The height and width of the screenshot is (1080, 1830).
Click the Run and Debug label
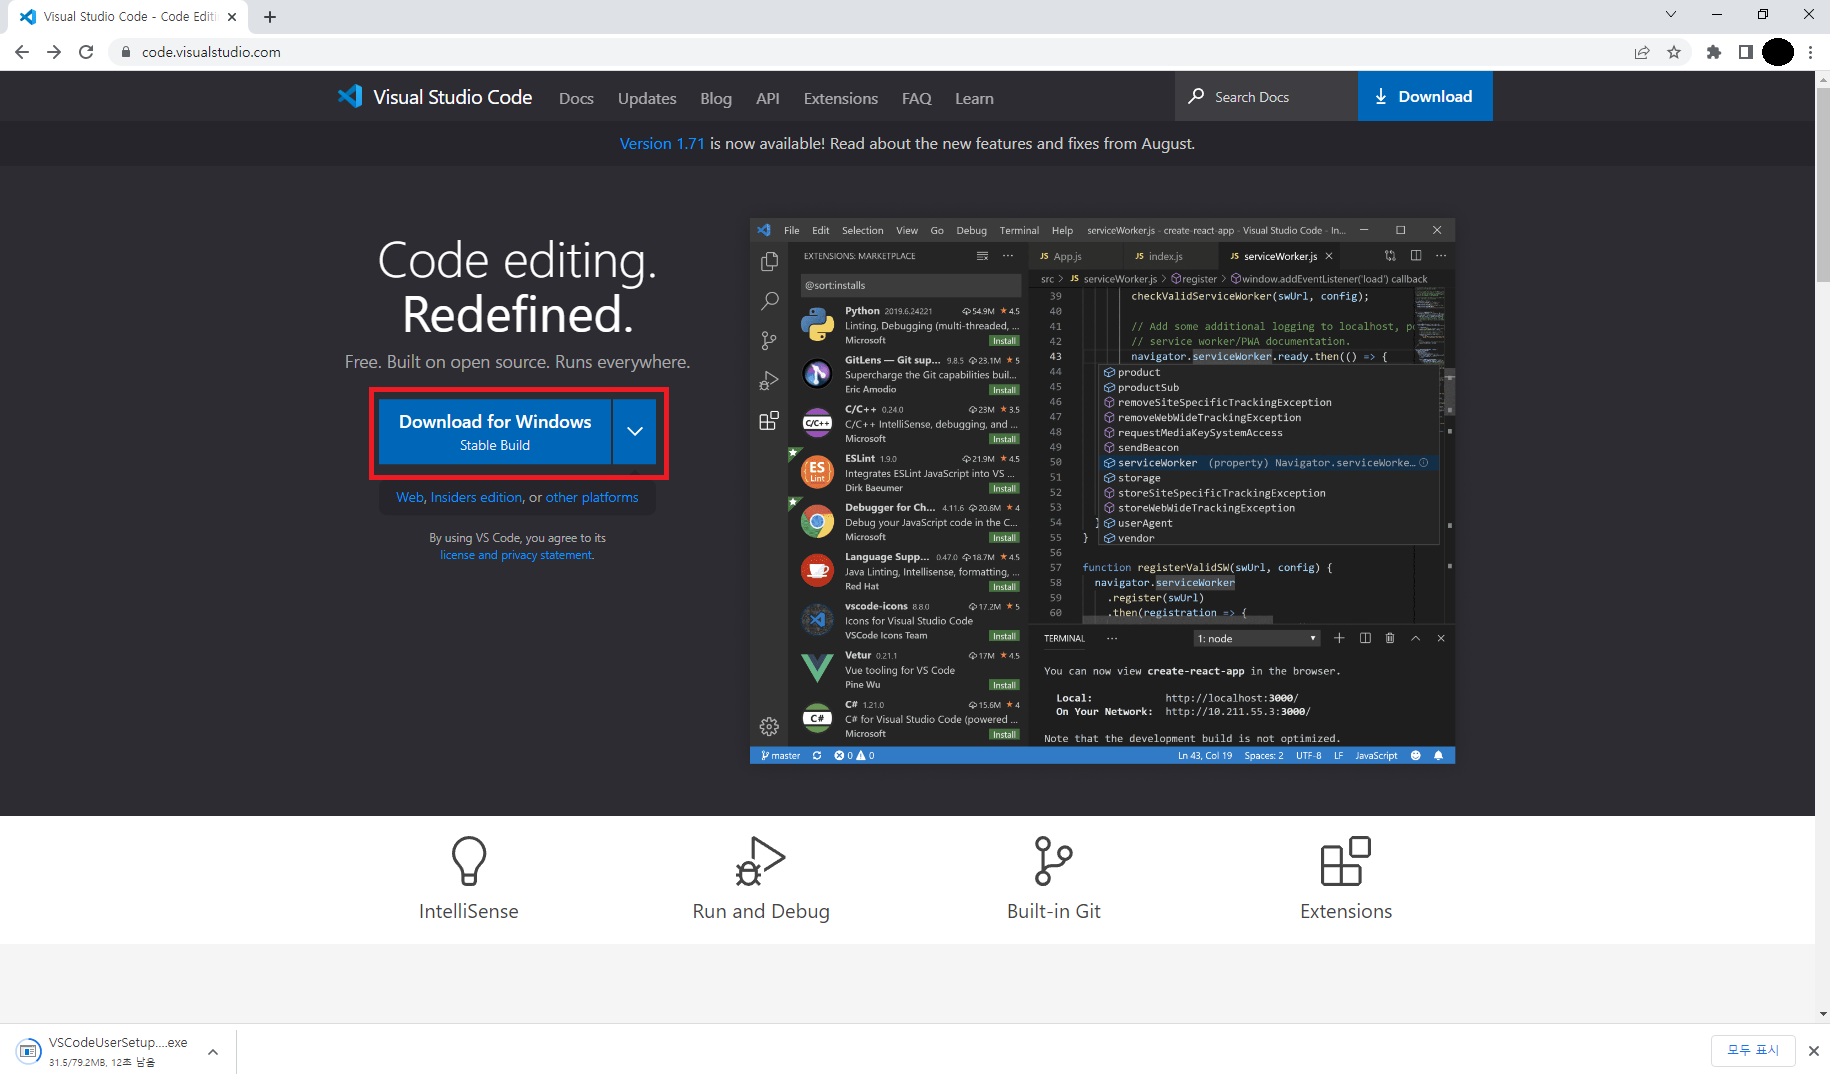tap(761, 911)
